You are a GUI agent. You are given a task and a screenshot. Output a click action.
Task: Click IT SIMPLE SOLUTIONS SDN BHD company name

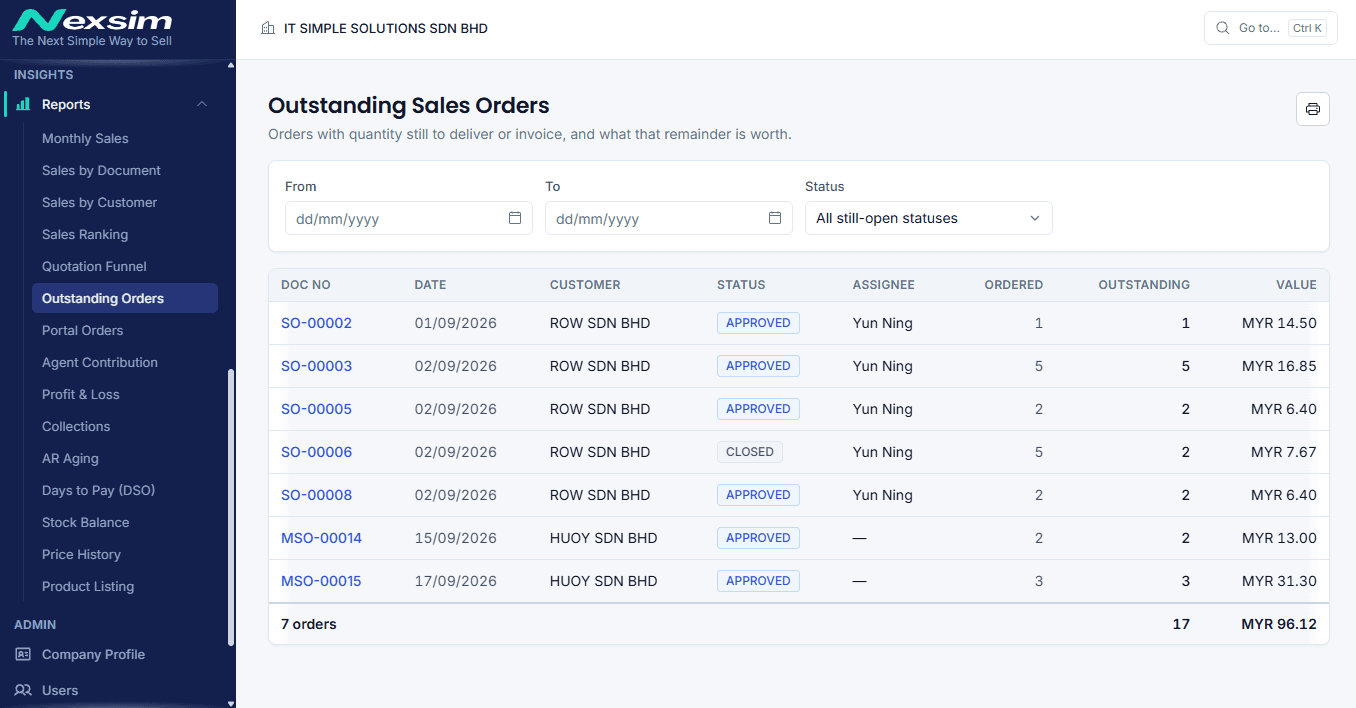[x=386, y=28]
